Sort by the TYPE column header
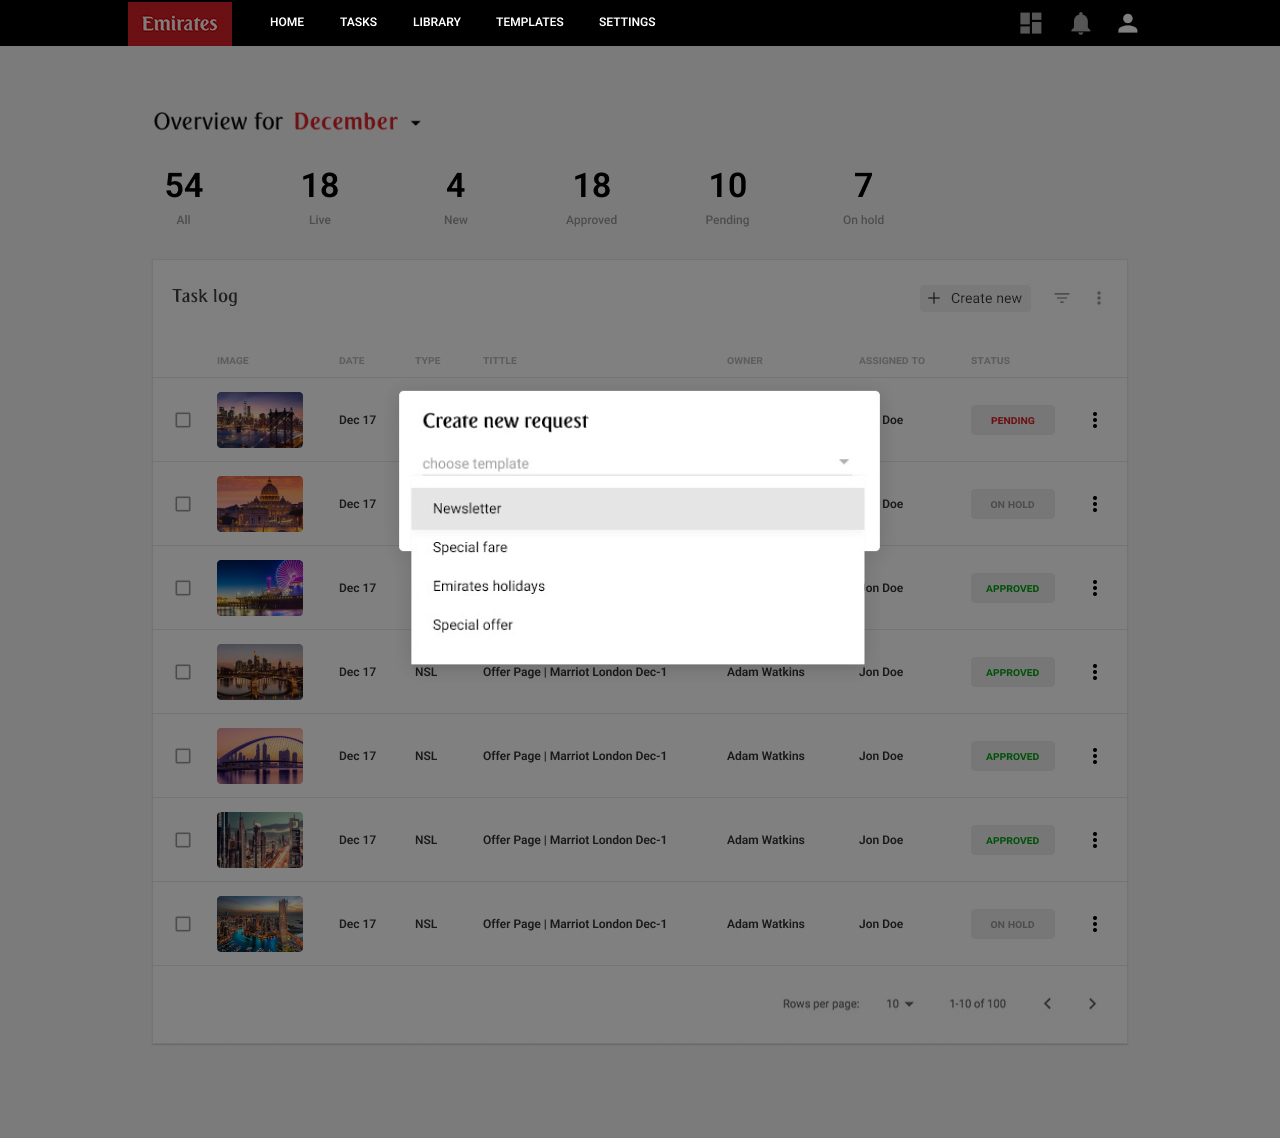Viewport: 1280px width, 1138px height. pyautogui.click(x=428, y=361)
